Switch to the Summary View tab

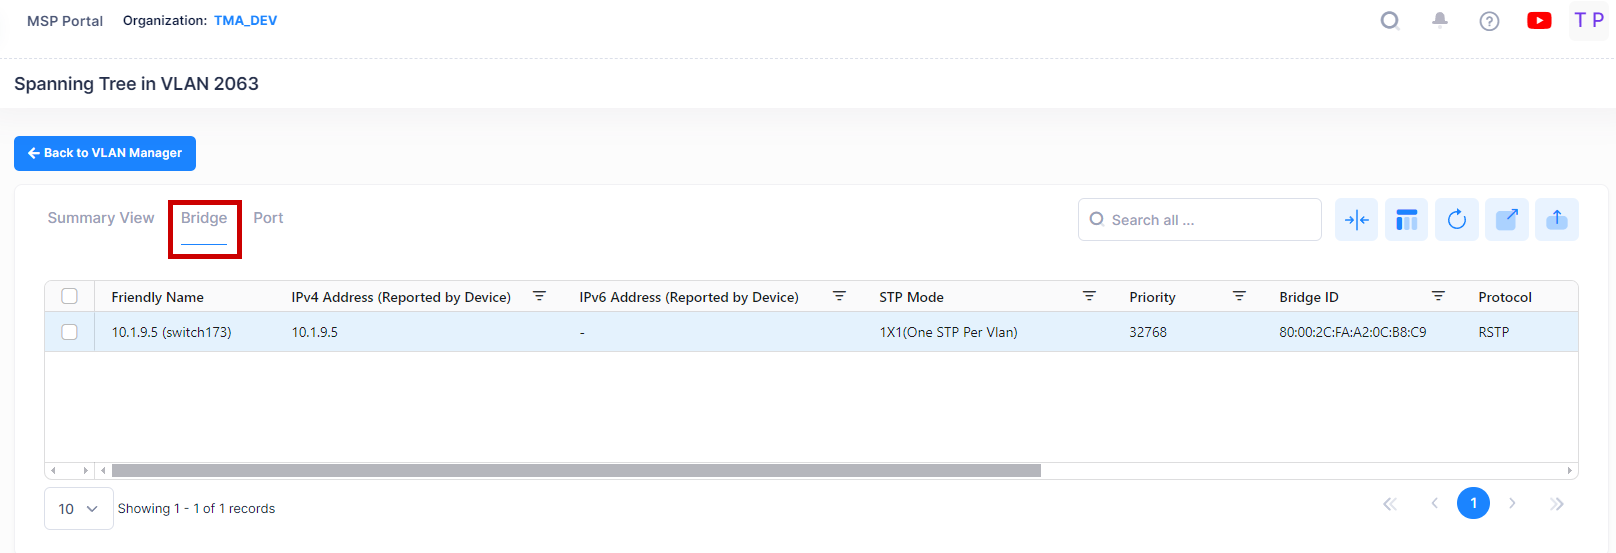(x=101, y=218)
